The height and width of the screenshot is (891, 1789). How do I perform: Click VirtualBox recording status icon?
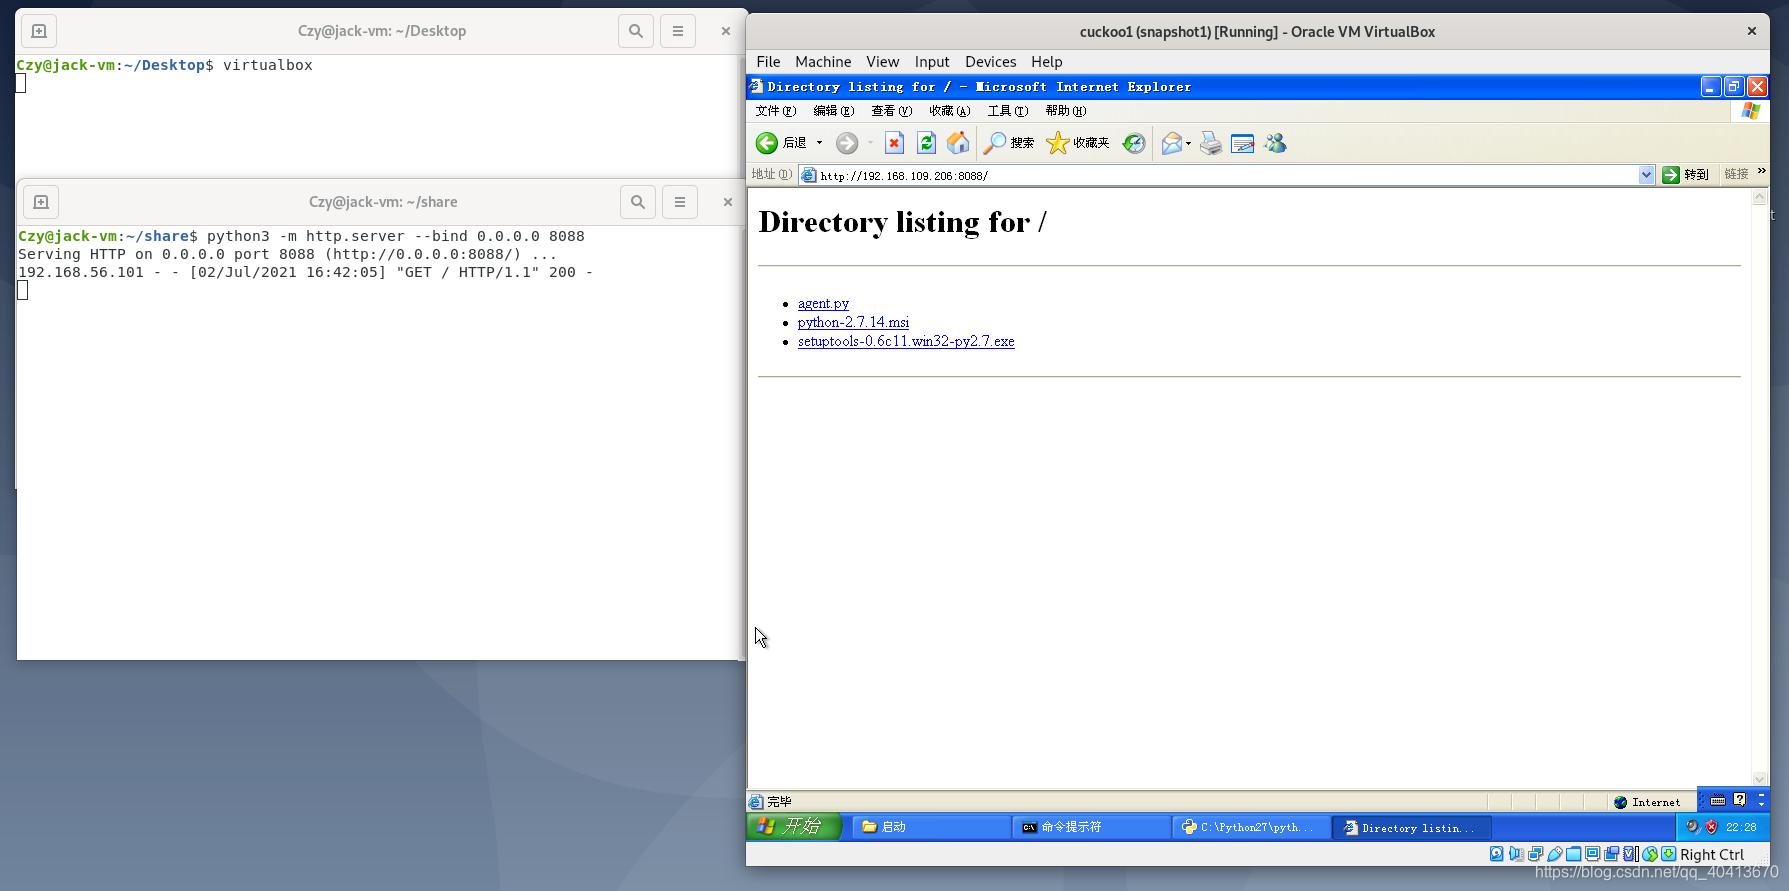pos(1611,854)
